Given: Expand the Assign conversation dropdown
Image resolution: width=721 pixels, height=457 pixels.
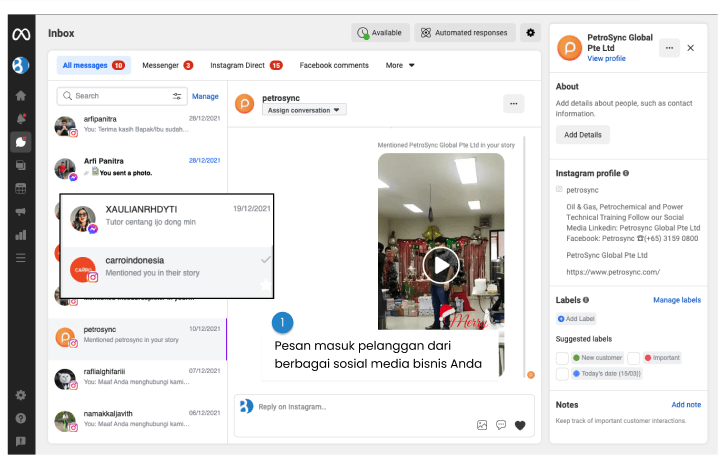Looking at the screenshot, I should click(304, 110).
